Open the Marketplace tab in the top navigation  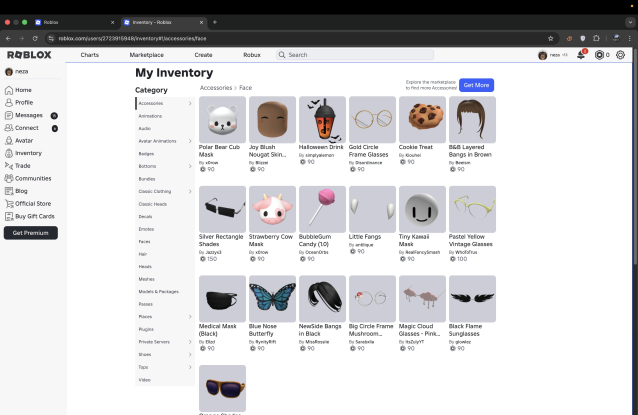[146, 55]
